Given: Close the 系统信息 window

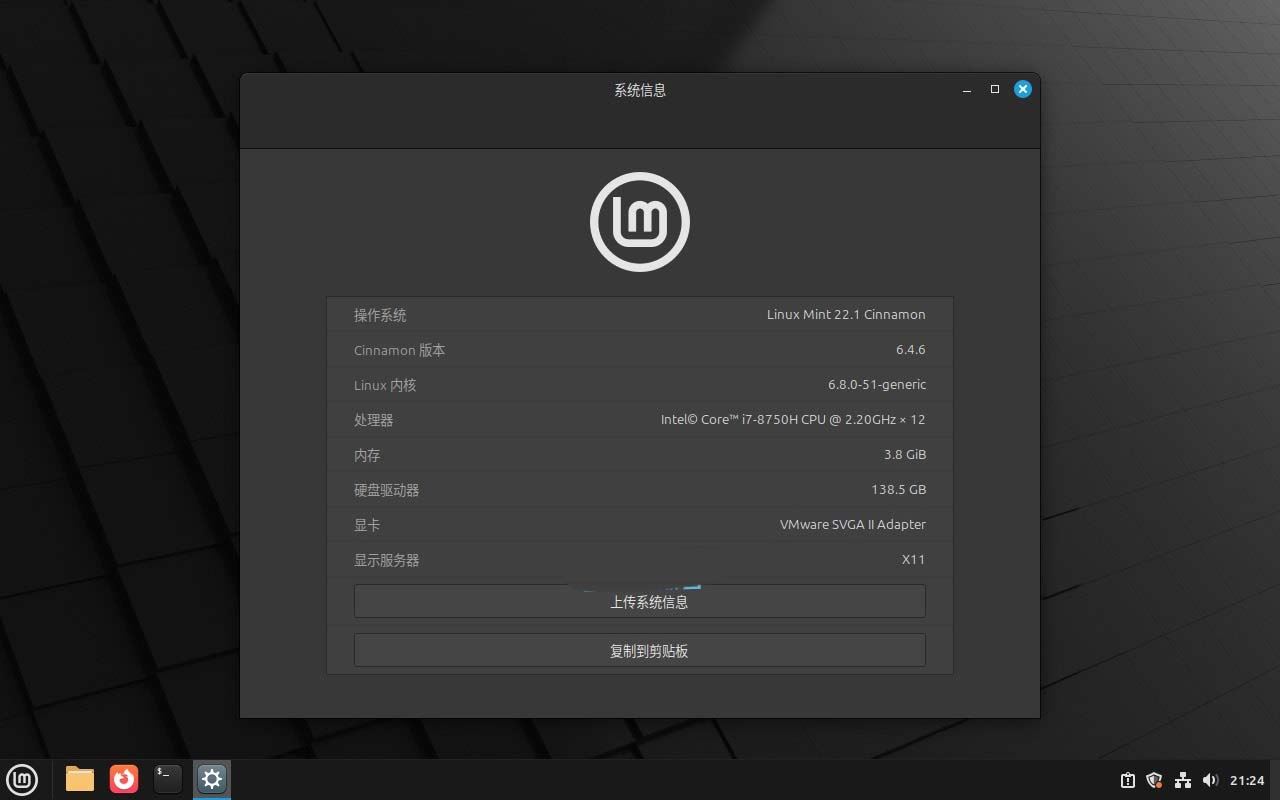Looking at the screenshot, I should (1022, 89).
